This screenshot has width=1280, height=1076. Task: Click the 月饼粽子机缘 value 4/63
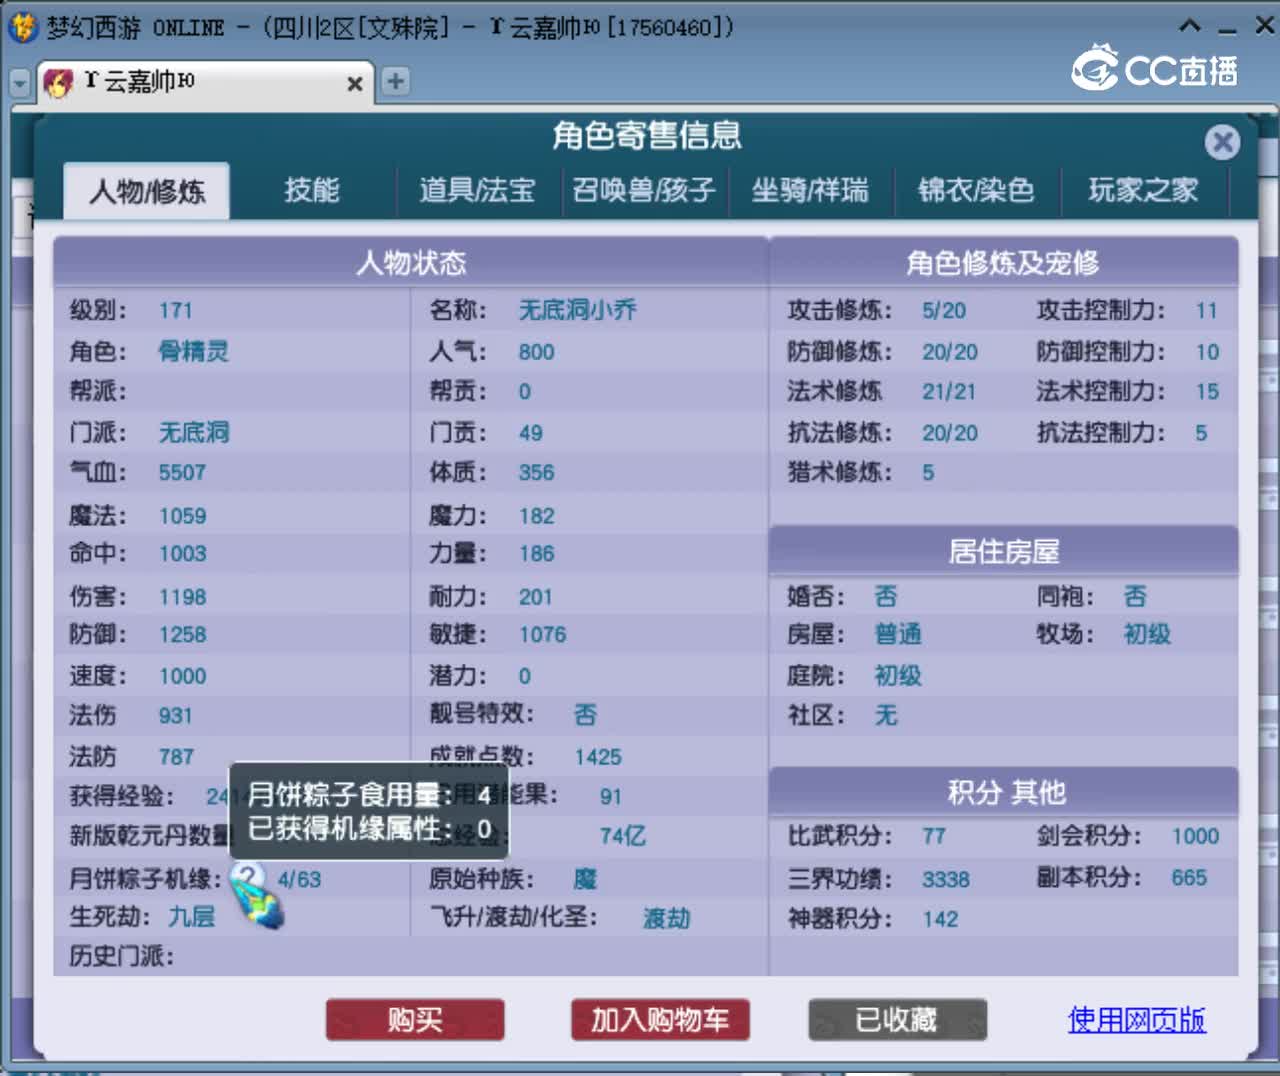[x=299, y=880]
